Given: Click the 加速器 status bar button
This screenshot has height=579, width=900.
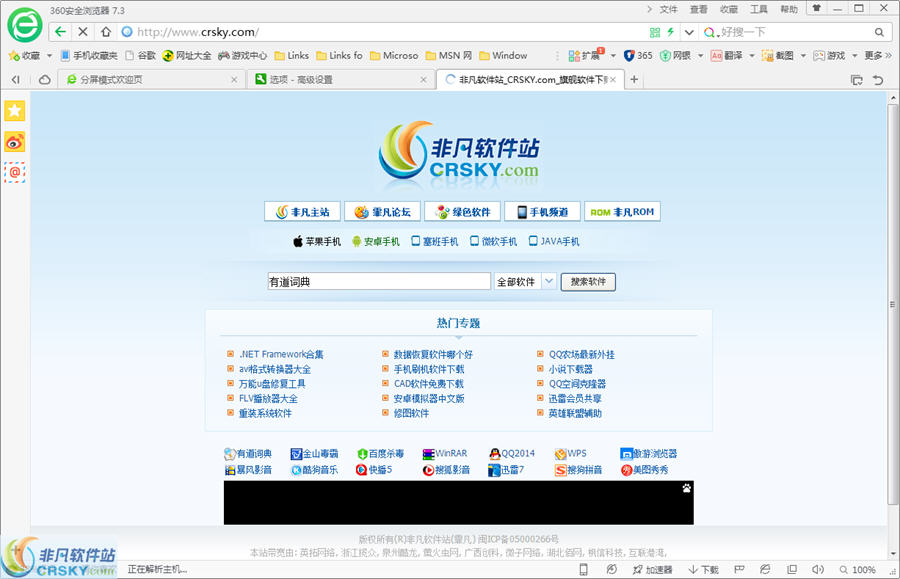Looking at the screenshot, I should [x=652, y=569].
